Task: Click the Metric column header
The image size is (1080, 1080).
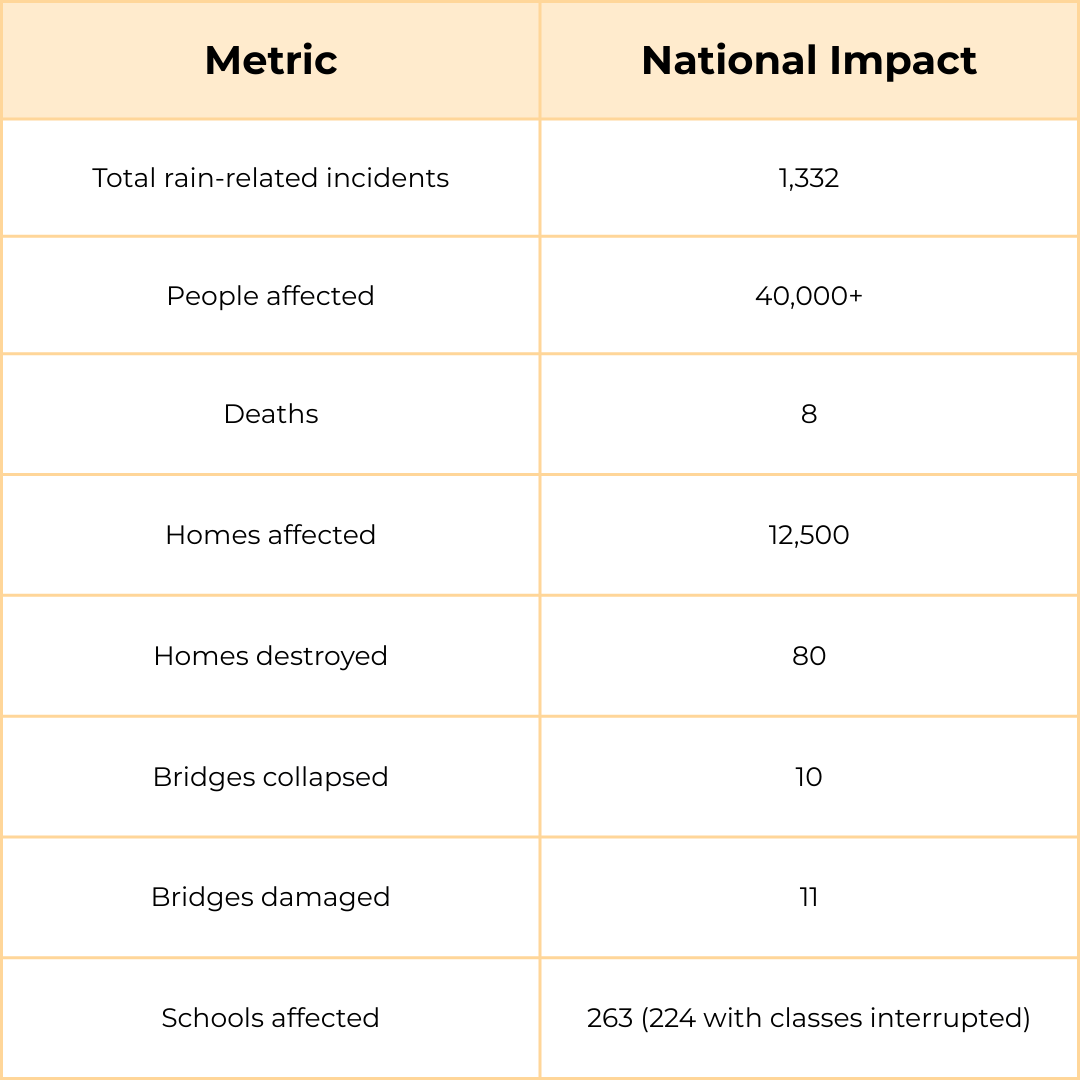Action: pyautogui.click(x=271, y=61)
